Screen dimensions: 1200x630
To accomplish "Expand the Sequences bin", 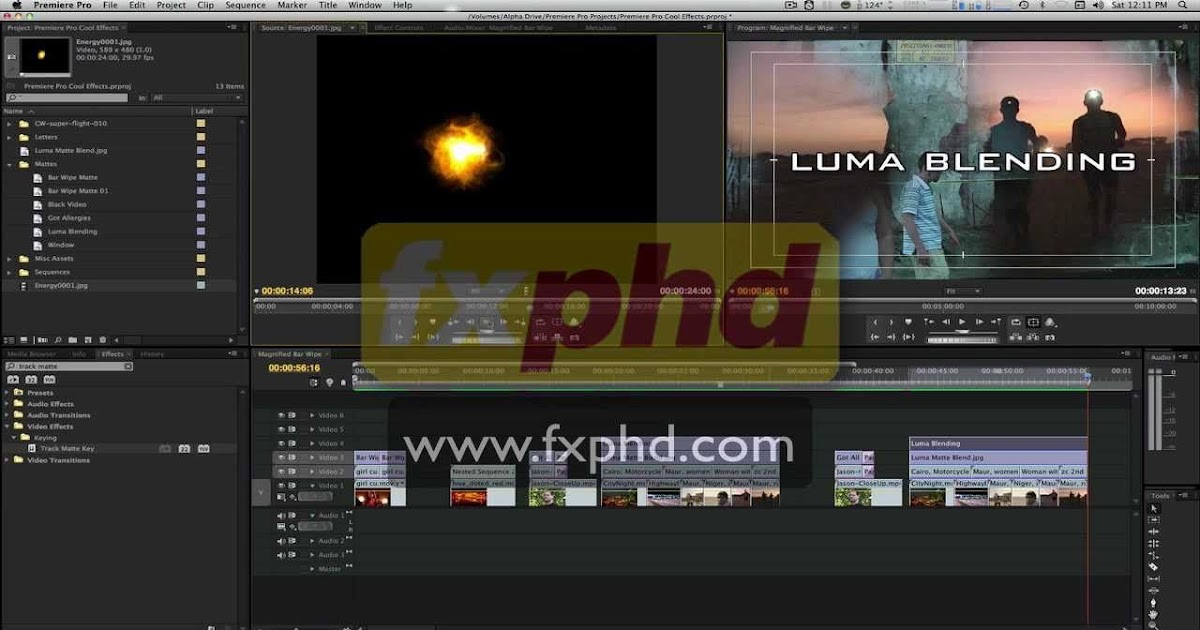I will (x=10, y=272).
